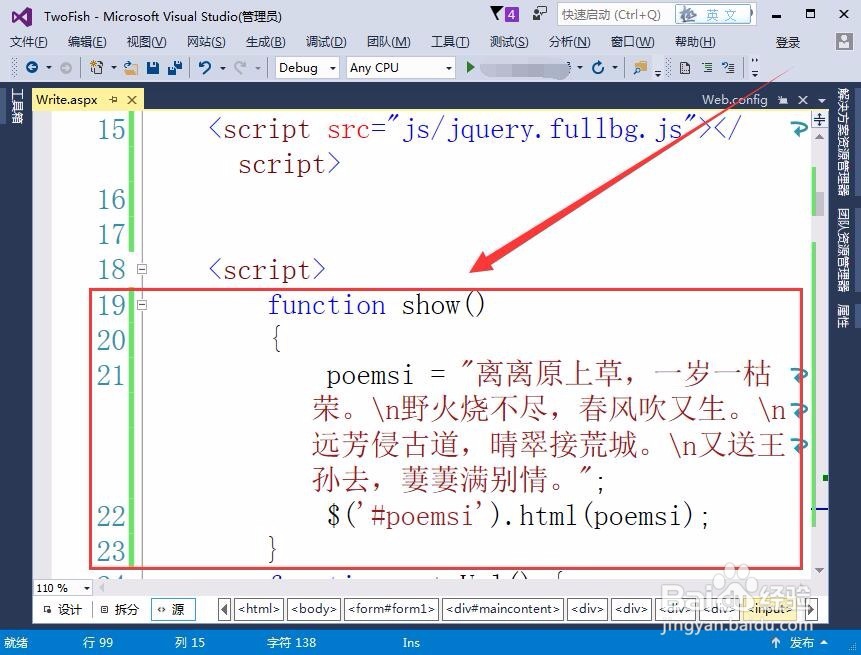Open the 工具(T) menu
This screenshot has width=861, height=655.
450,42
